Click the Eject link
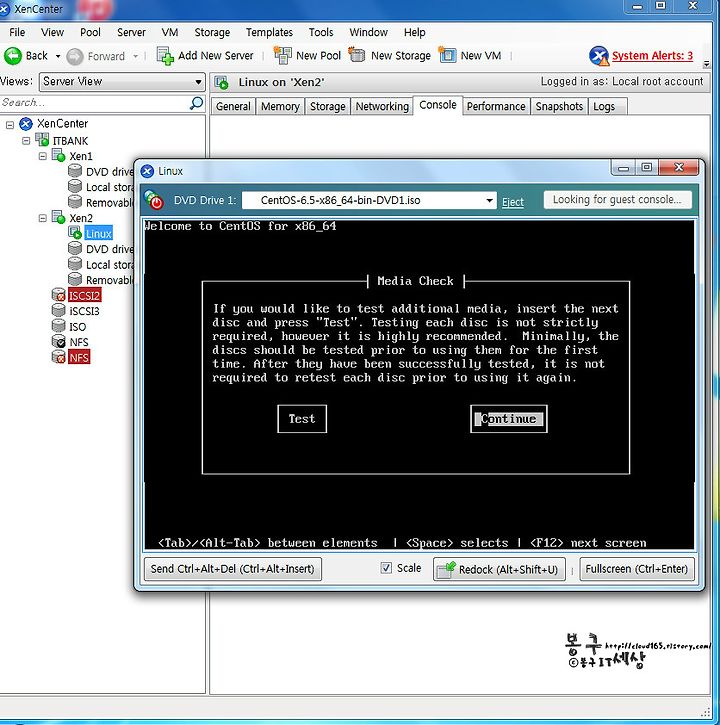Viewport: 720px width, 725px height. [513, 202]
